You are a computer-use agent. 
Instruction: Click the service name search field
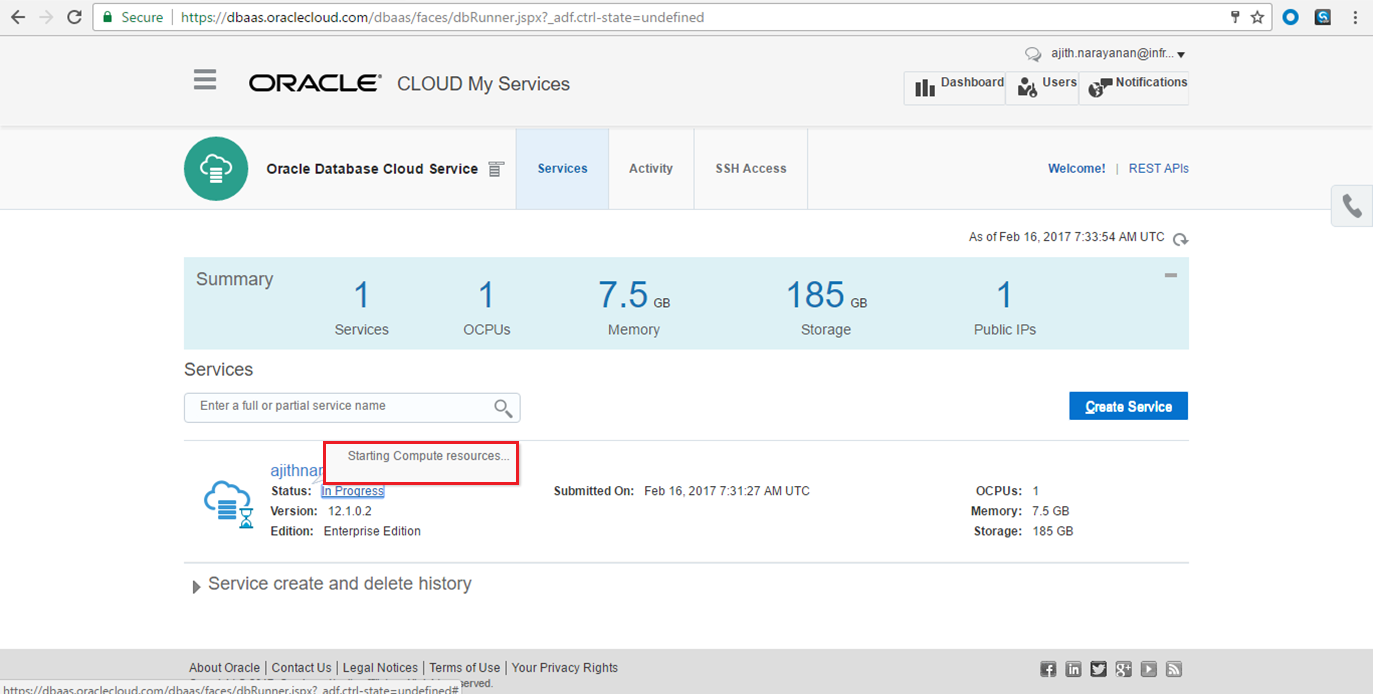[352, 407]
